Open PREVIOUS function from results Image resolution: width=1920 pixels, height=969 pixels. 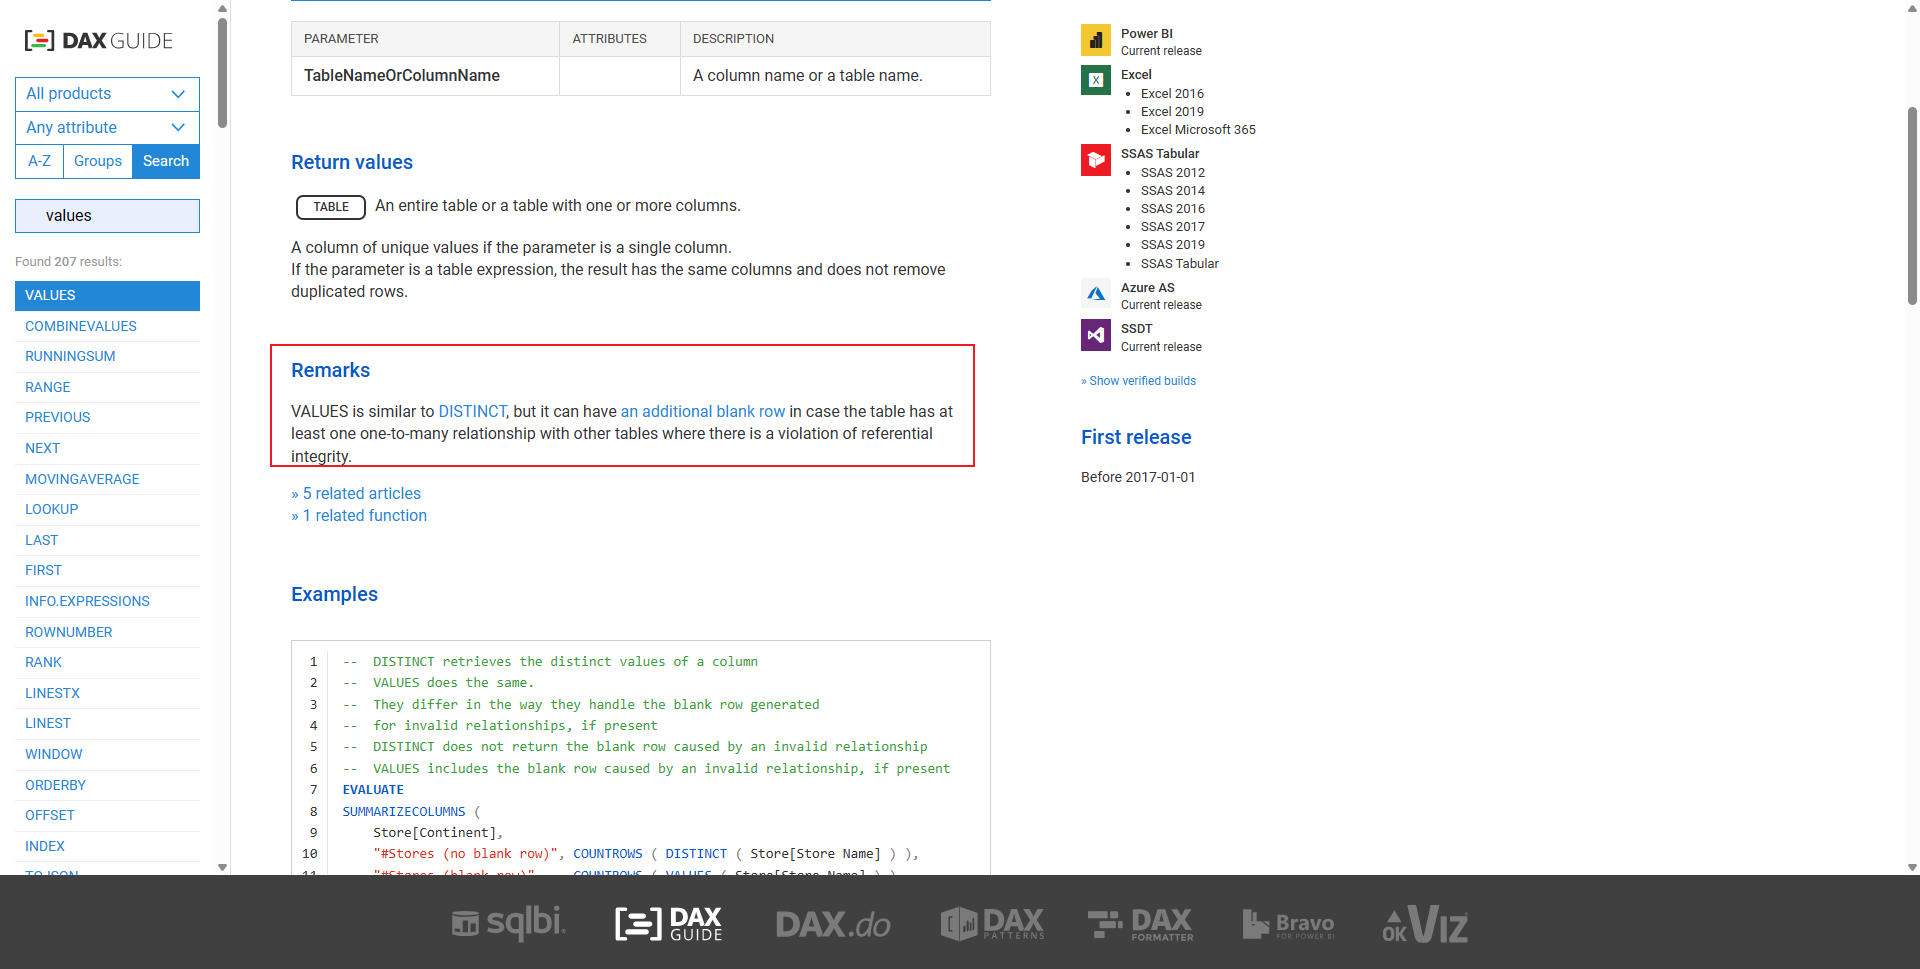(107, 418)
